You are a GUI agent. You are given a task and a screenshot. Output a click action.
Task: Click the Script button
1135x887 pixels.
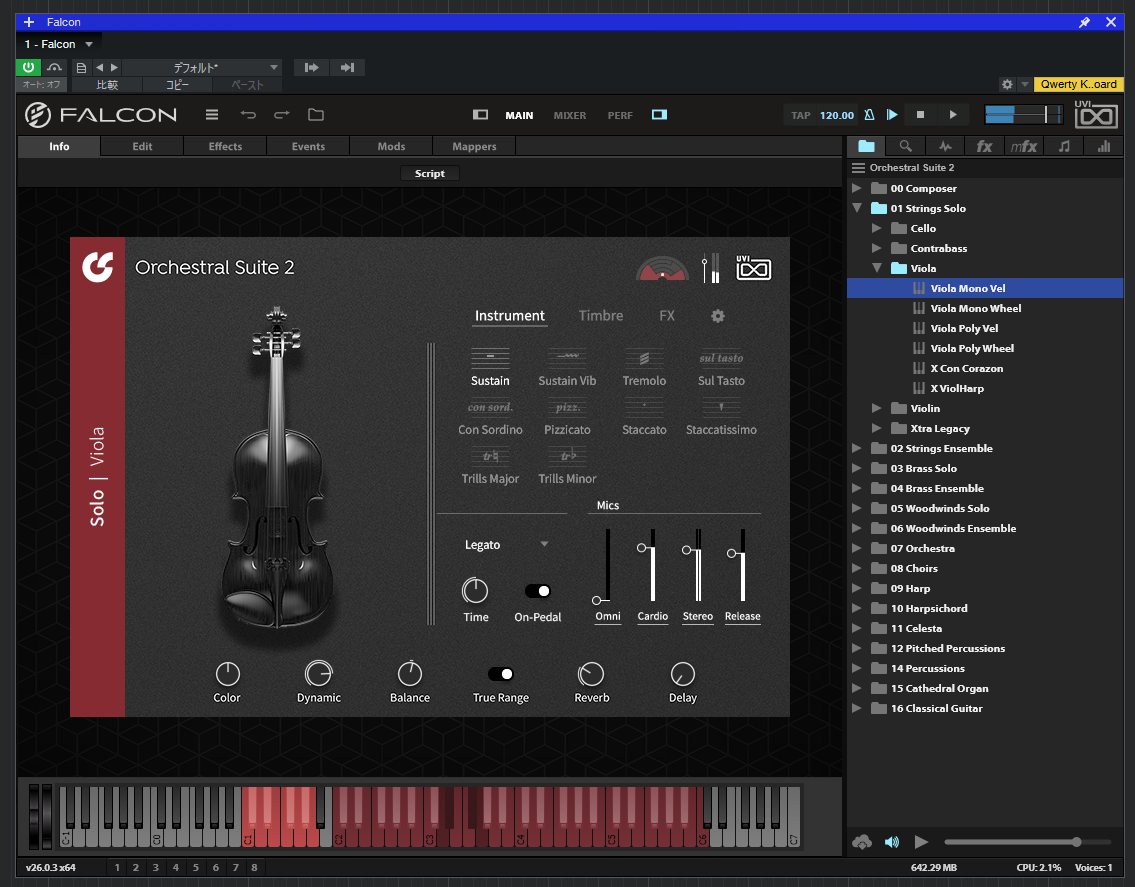coord(429,174)
